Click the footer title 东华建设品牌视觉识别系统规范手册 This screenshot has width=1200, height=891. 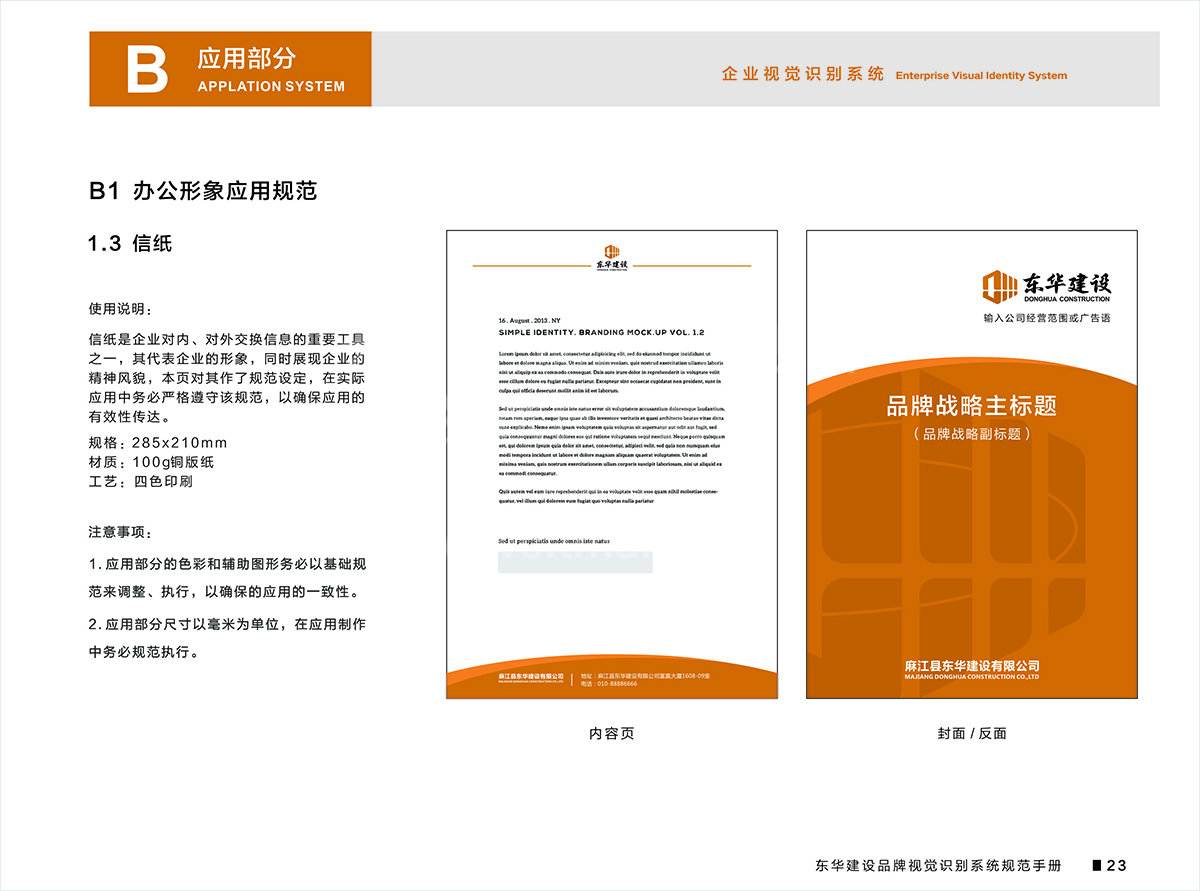pyautogui.click(x=938, y=865)
